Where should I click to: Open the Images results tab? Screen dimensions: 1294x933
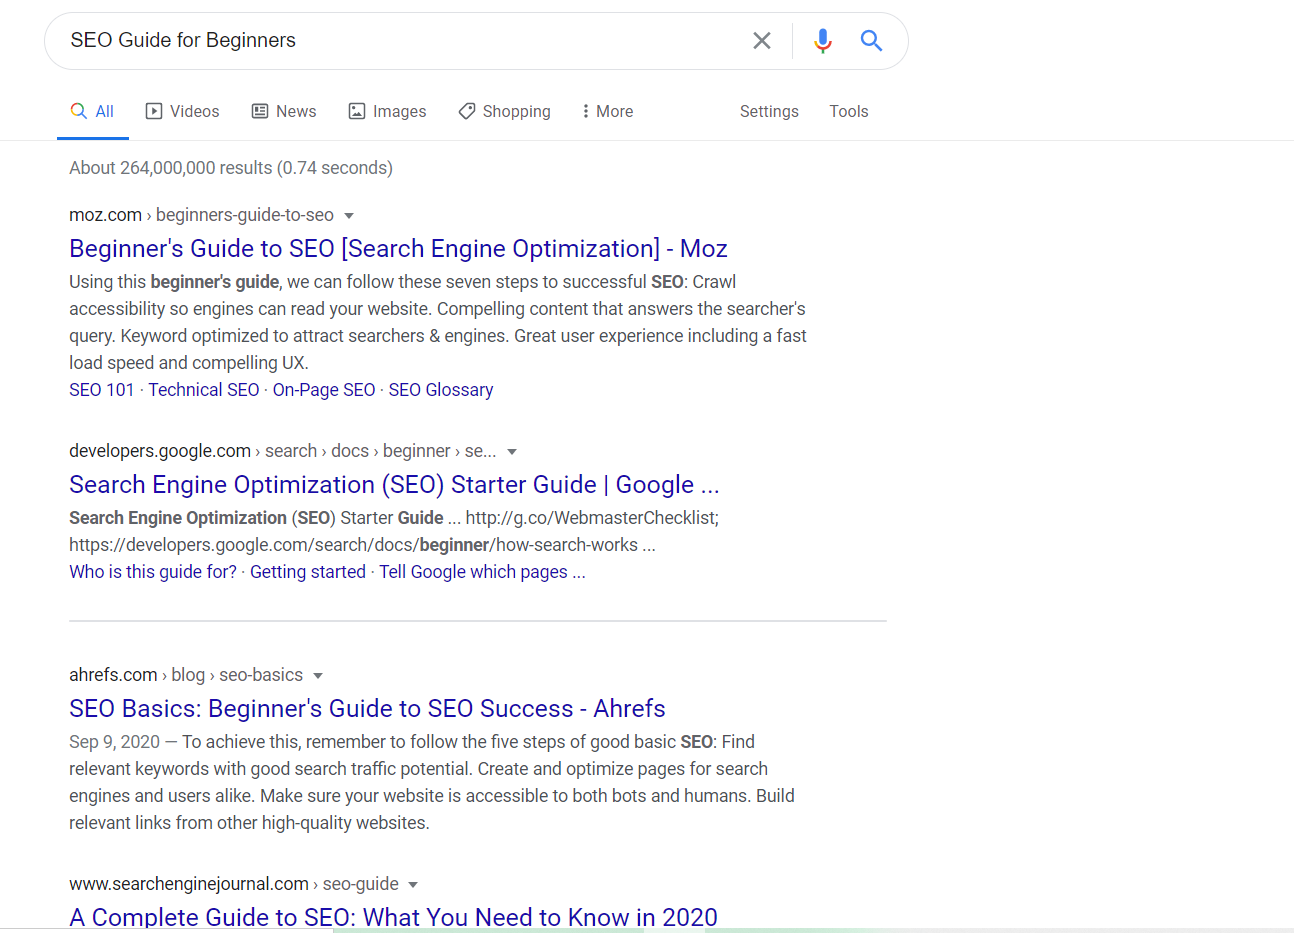[387, 111]
